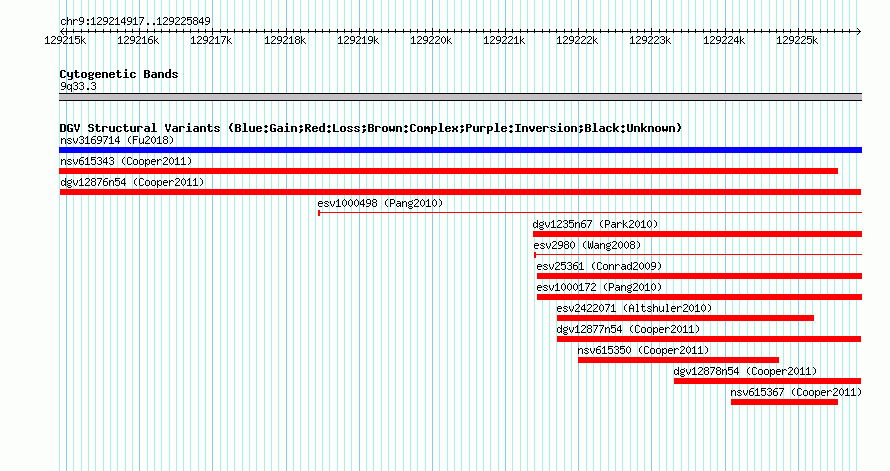Open the nsv3169714 (Fu2018) label

pos(117,140)
